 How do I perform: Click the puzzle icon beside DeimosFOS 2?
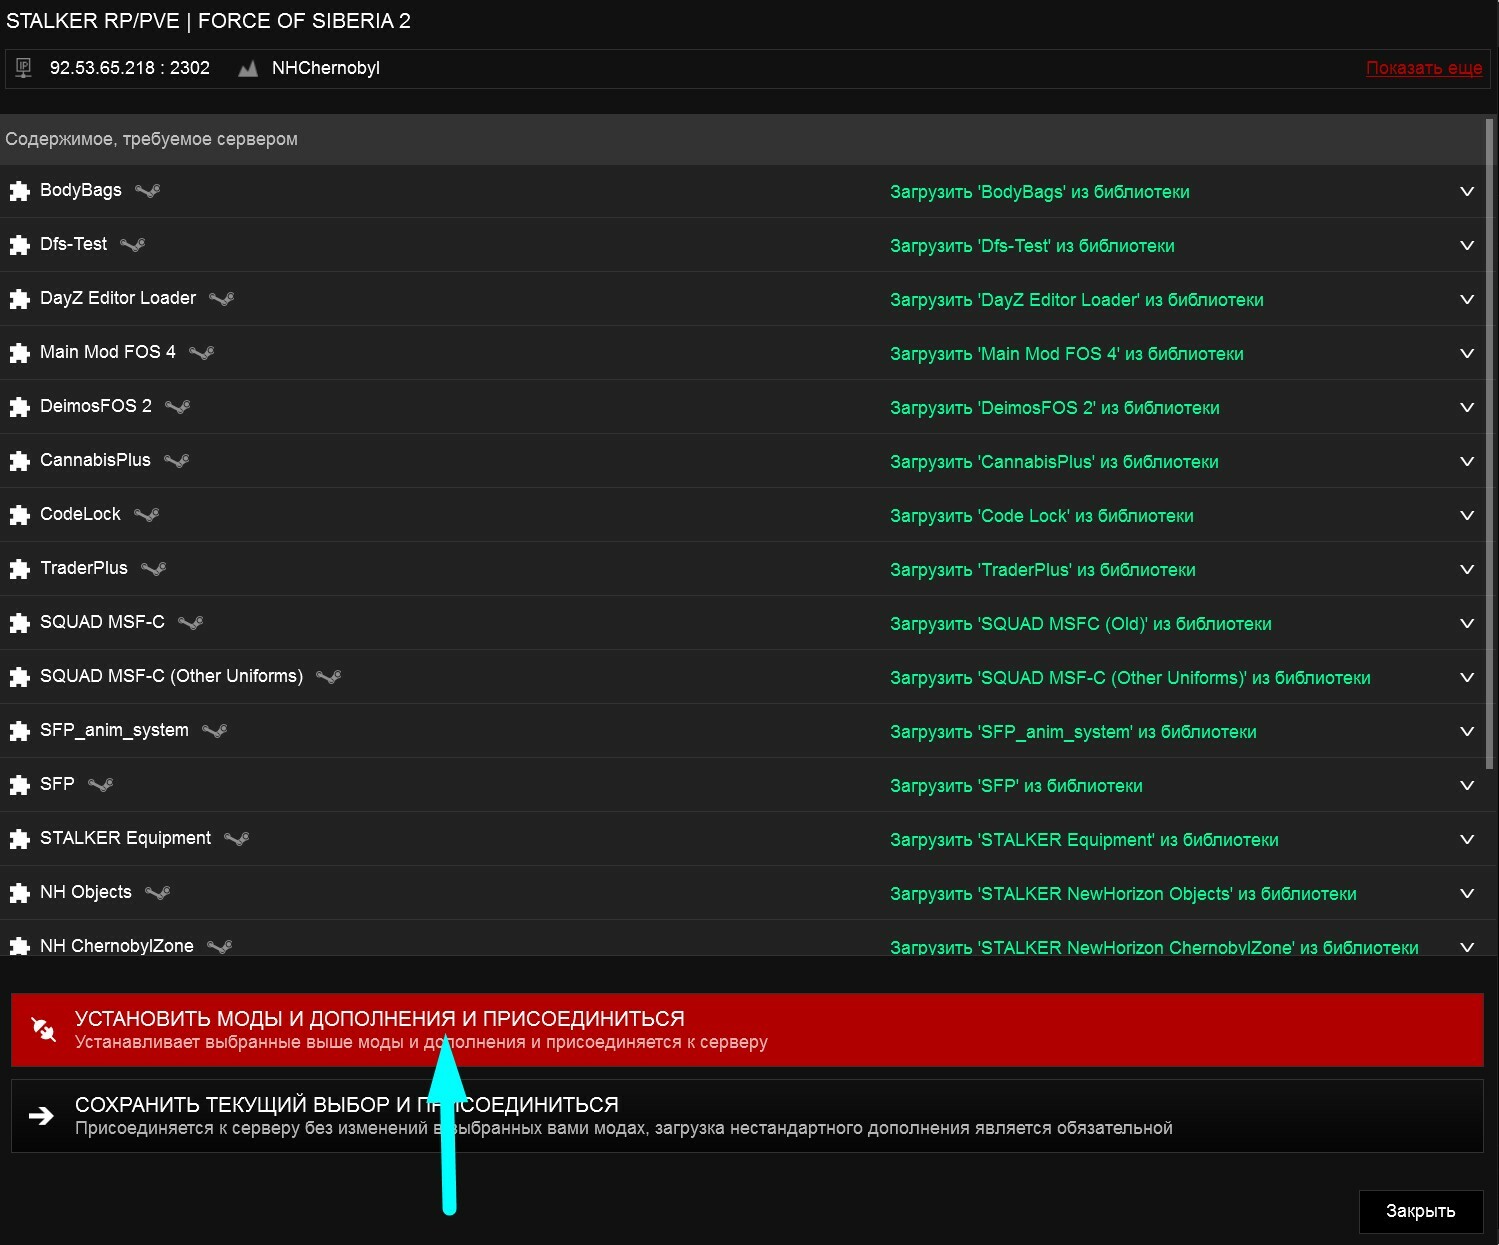click(19, 407)
